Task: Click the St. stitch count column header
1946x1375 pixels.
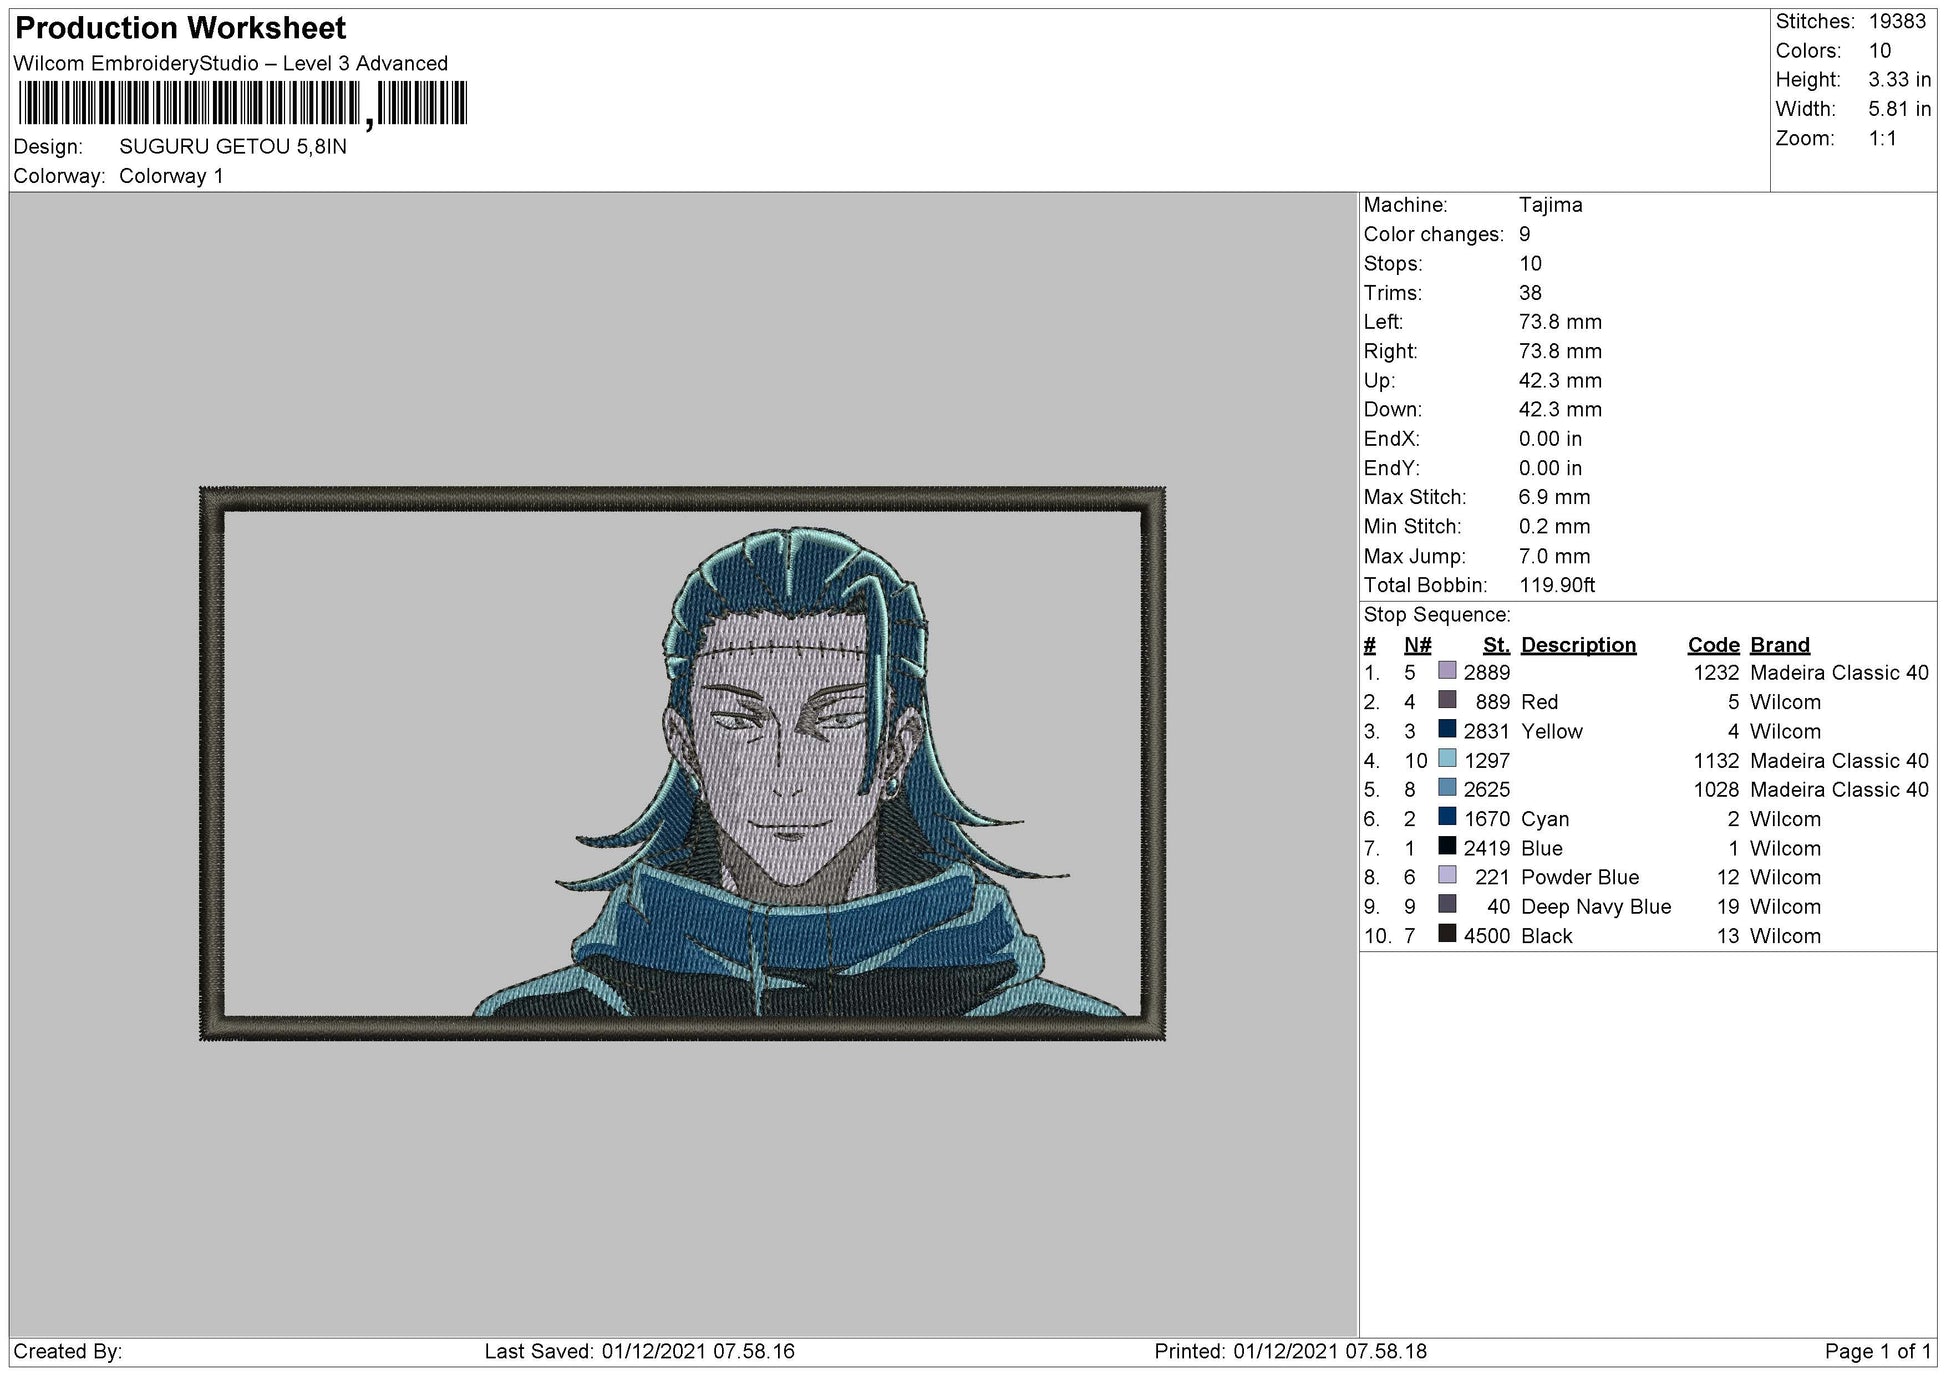Action: coord(1496,645)
